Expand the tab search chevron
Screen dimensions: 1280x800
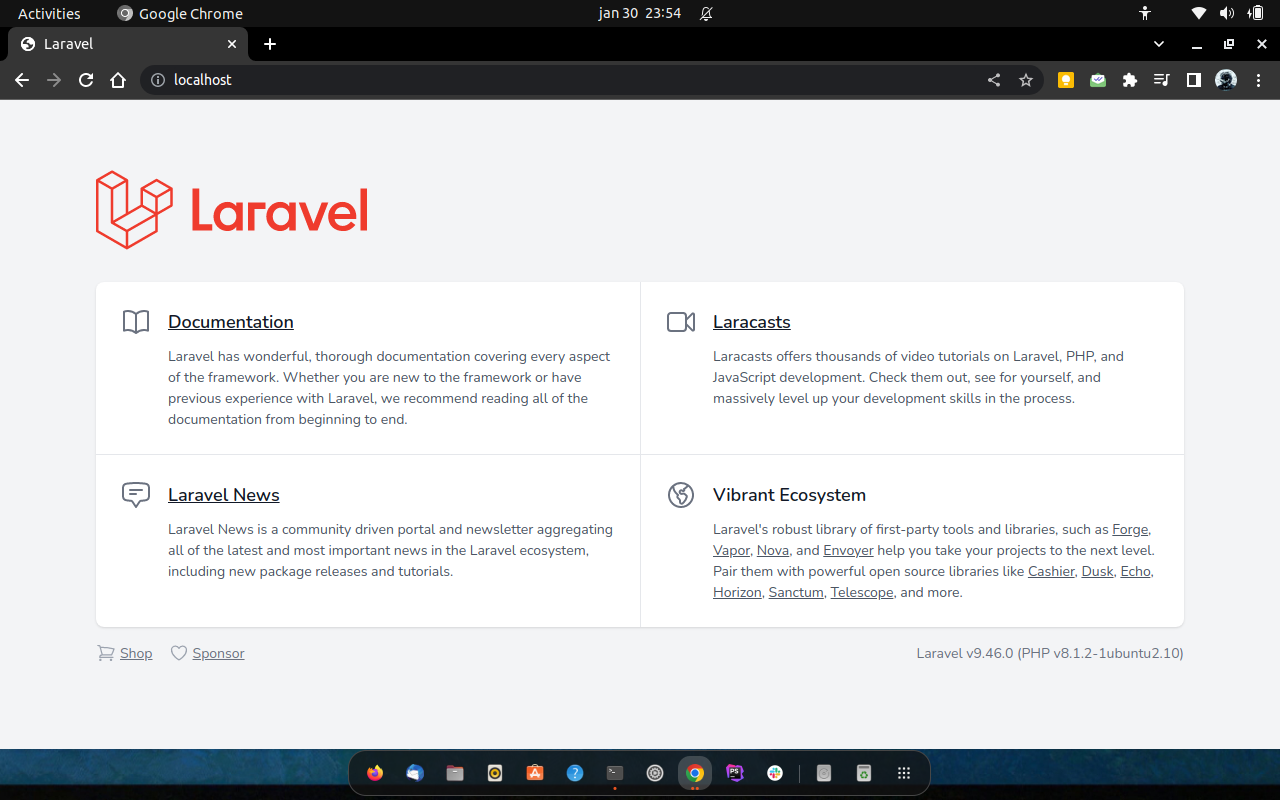pyautogui.click(x=1159, y=44)
